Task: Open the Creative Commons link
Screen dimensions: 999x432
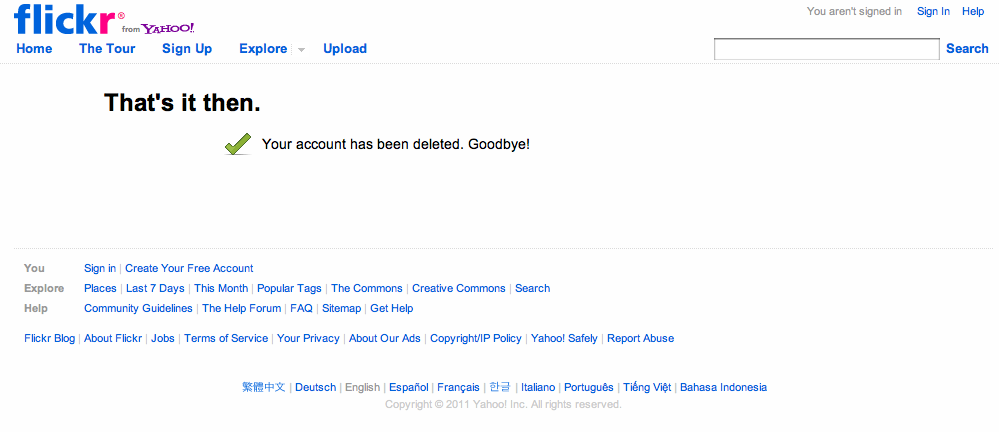Action: pos(459,288)
